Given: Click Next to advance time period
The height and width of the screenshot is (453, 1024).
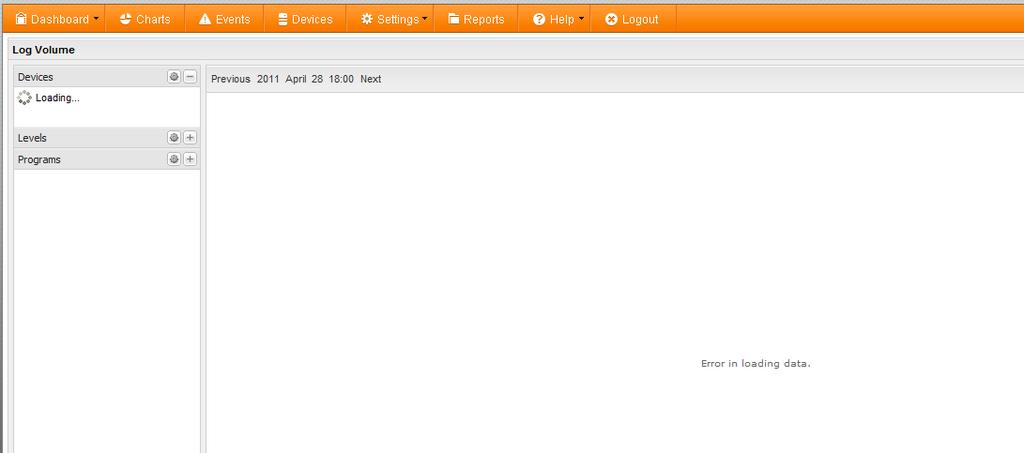Looking at the screenshot, I should pos(370,79).
